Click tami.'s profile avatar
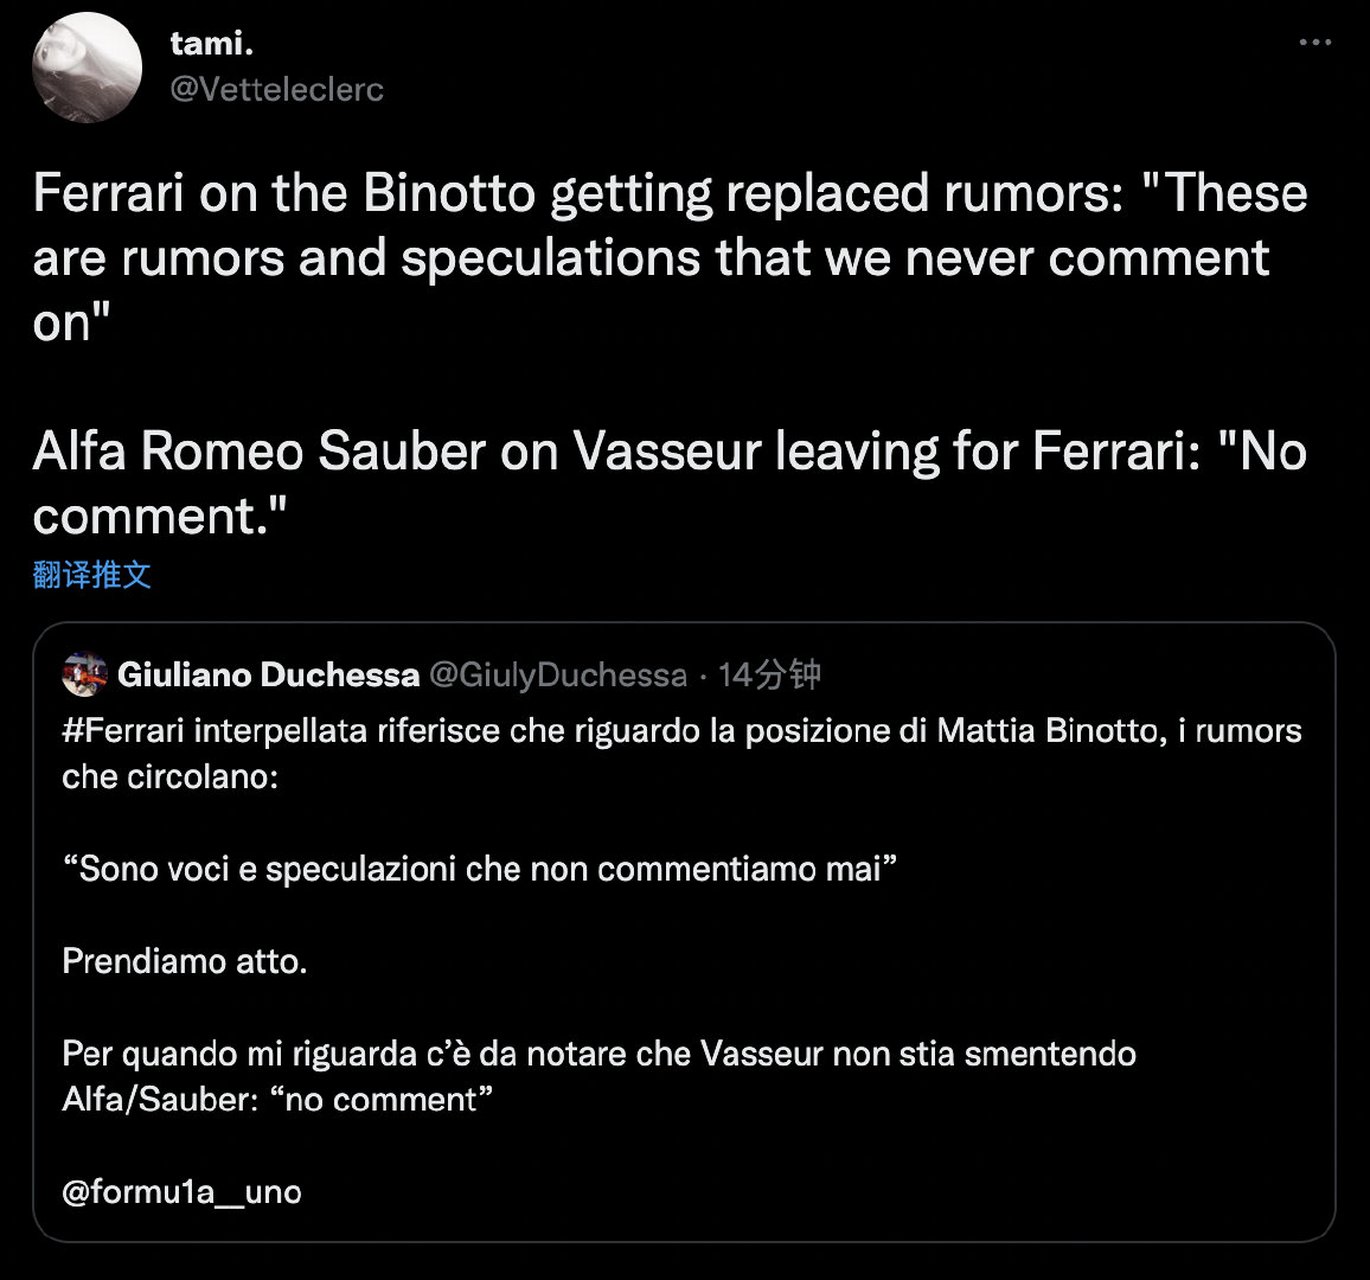This screenshot has width=1370, height=1280. 87,68
